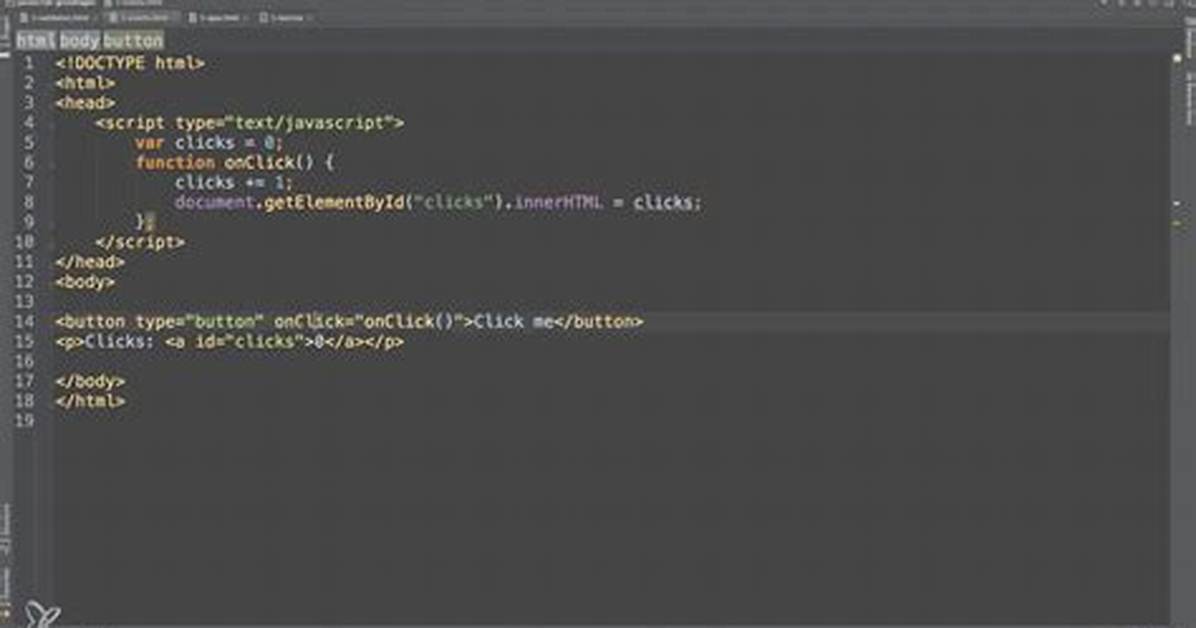Select the 'html' breadcrumb
Screen dimensions: 1196x628
tap(36, 40)
